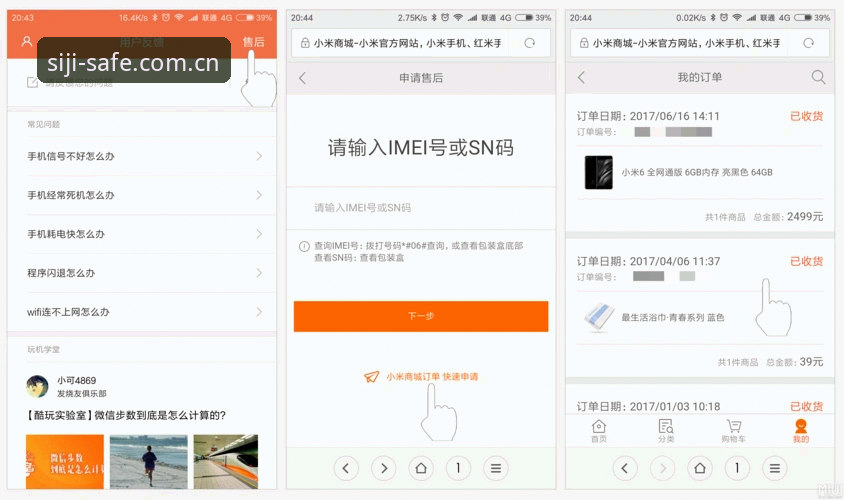Click the 2499元 order total

[x=805, y=216]
